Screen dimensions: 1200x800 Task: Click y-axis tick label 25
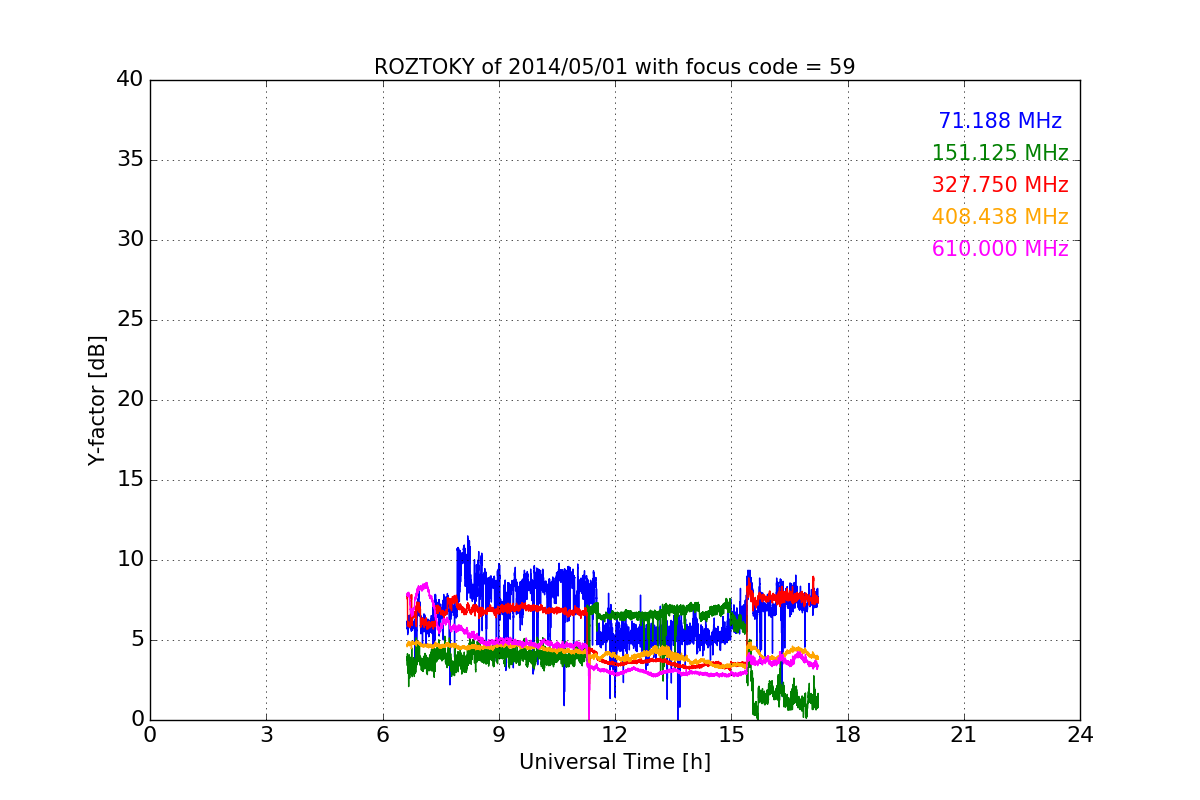tap(130, 320)
